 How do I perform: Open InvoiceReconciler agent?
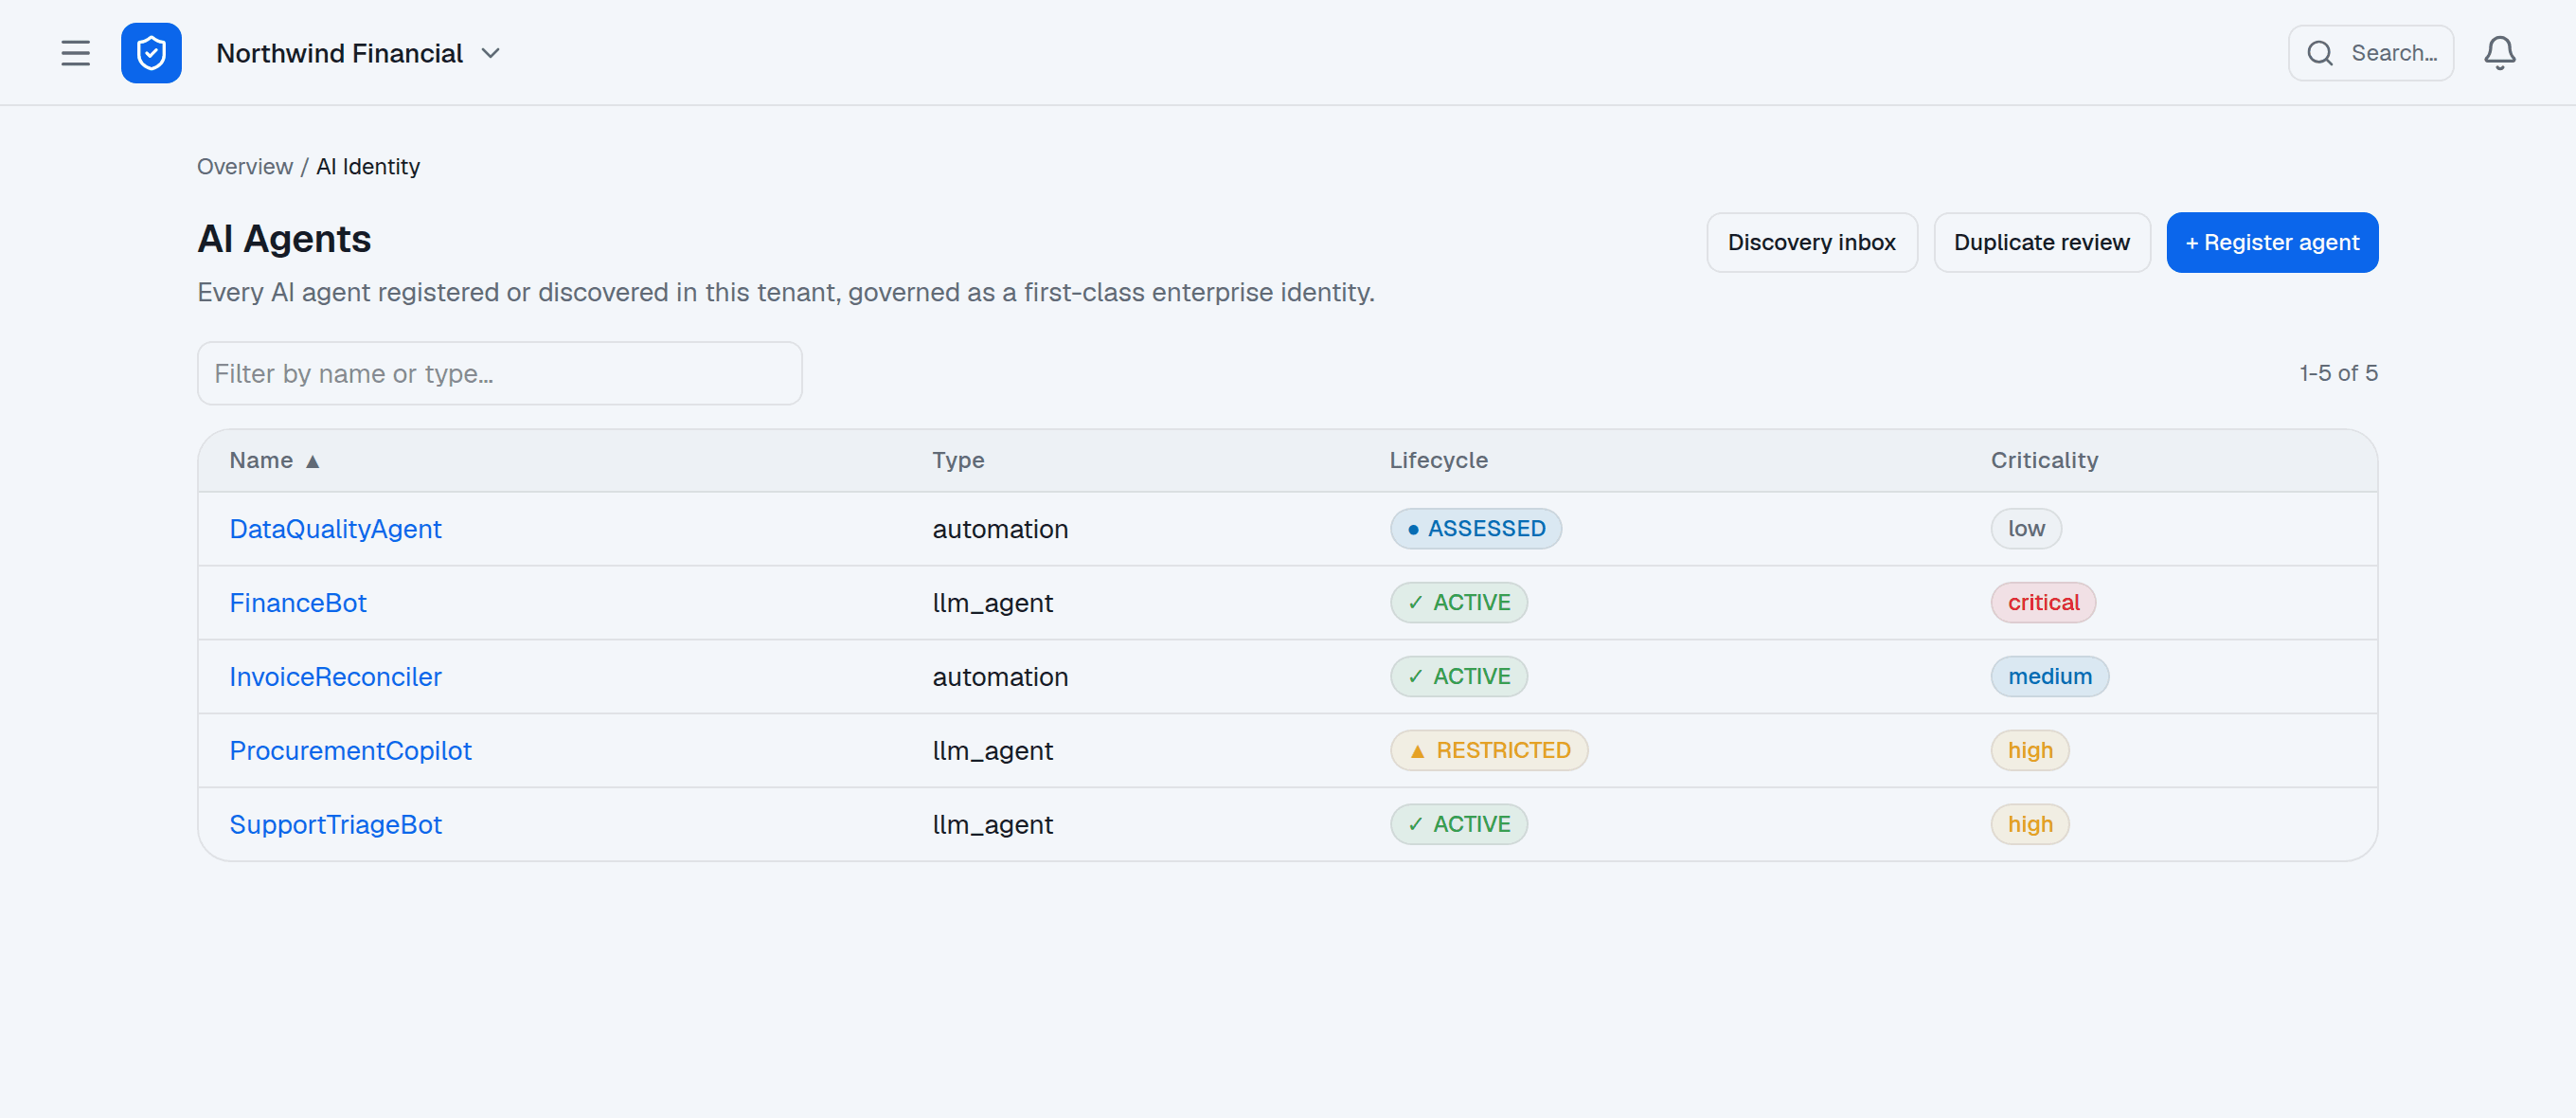335,677
